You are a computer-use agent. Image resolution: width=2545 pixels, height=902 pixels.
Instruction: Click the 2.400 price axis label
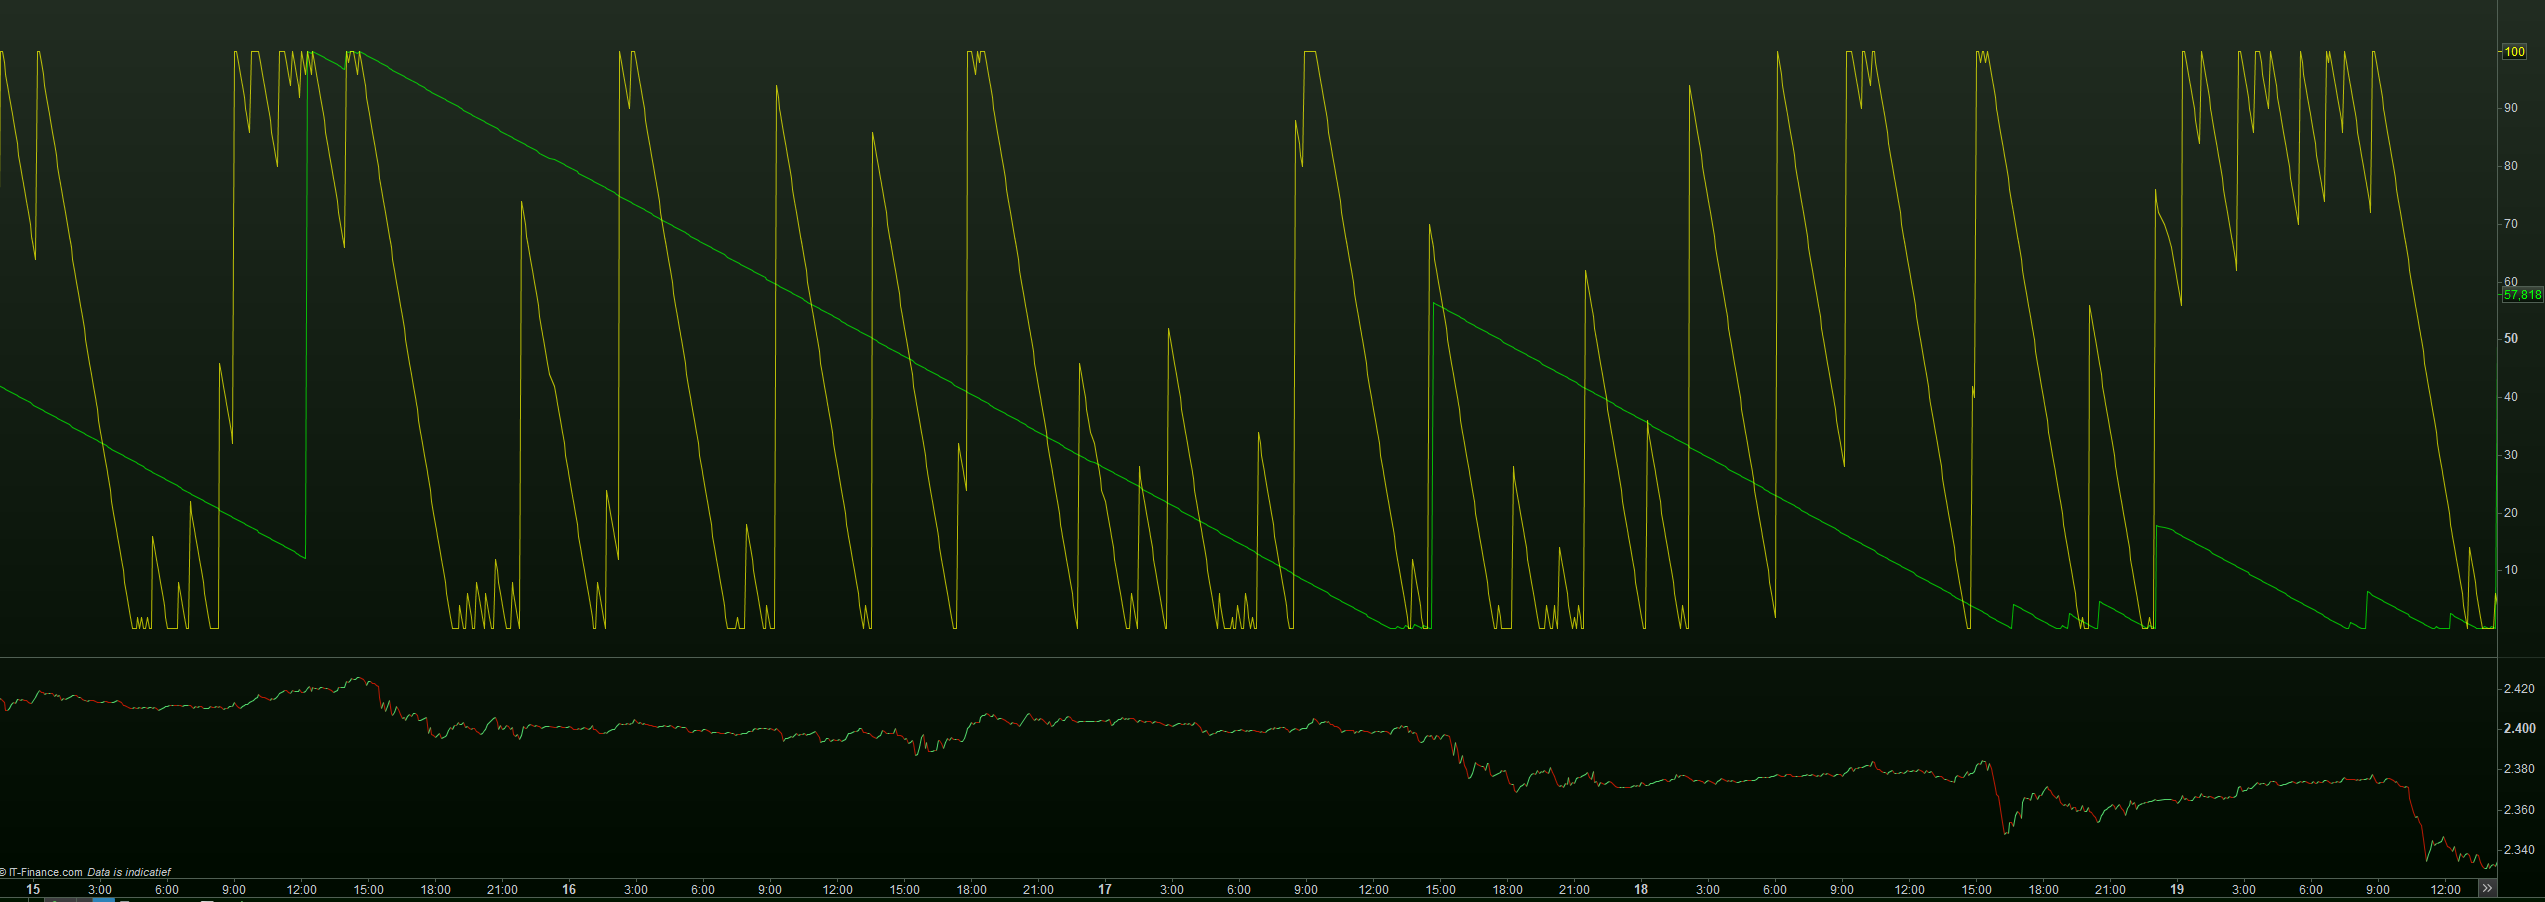[2519, 728]
